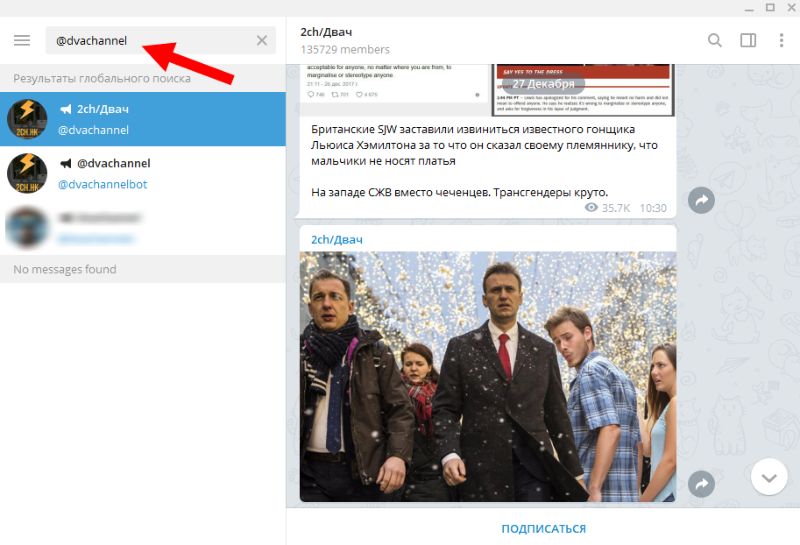This screenshot has width=800, height=545.
Task: Click the megaphone icon beside @dvachannel result
Action: point(66,163)
